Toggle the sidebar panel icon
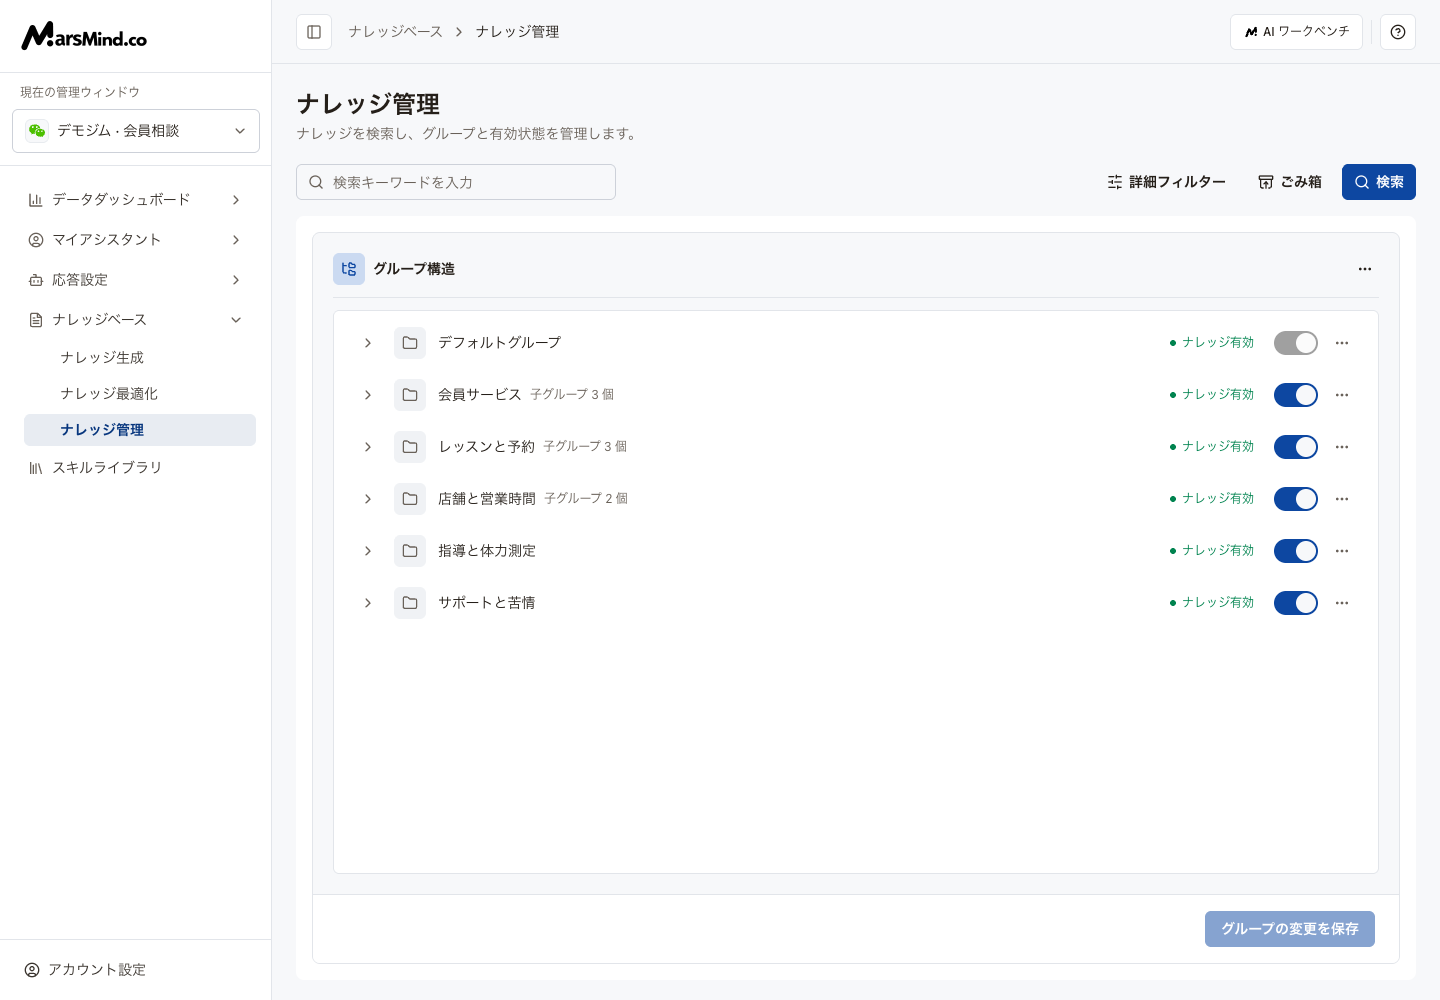Screen dimensions: 1440x1000 (x=314, y=32)
